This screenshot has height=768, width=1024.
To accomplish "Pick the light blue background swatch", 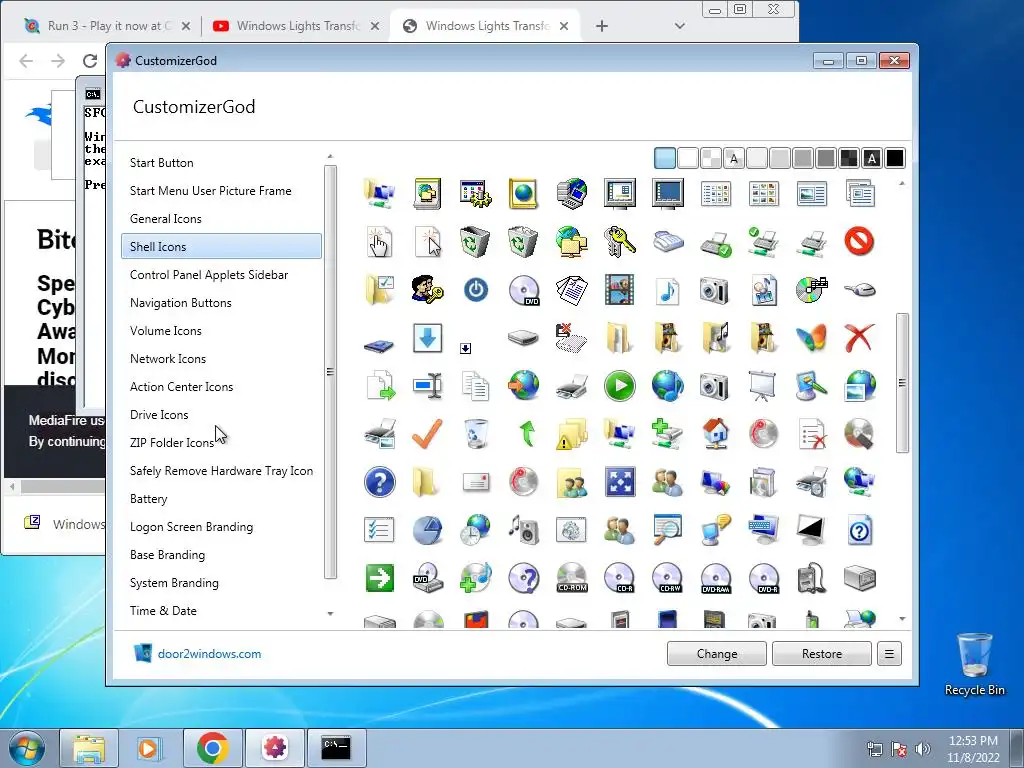I will [x=665, y=158].
